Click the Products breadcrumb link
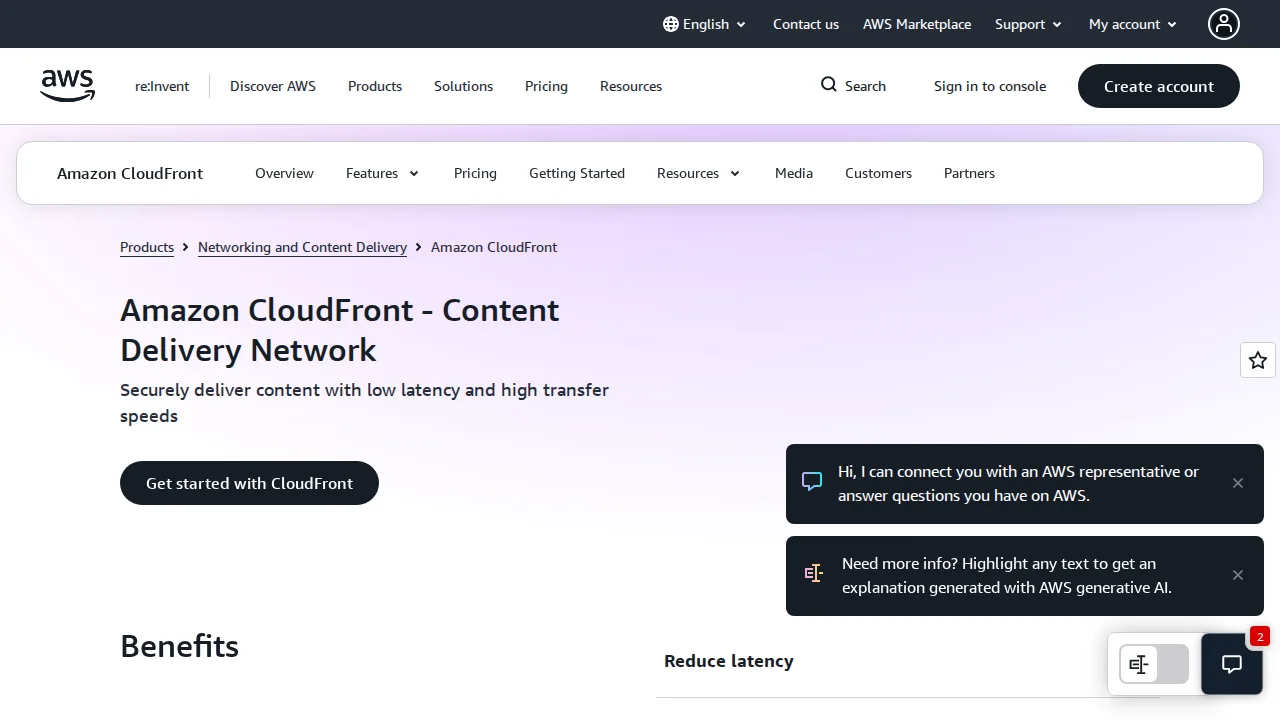Image resolution: width=1280 pixels, height=720 pixels. (x=147, y=247)
